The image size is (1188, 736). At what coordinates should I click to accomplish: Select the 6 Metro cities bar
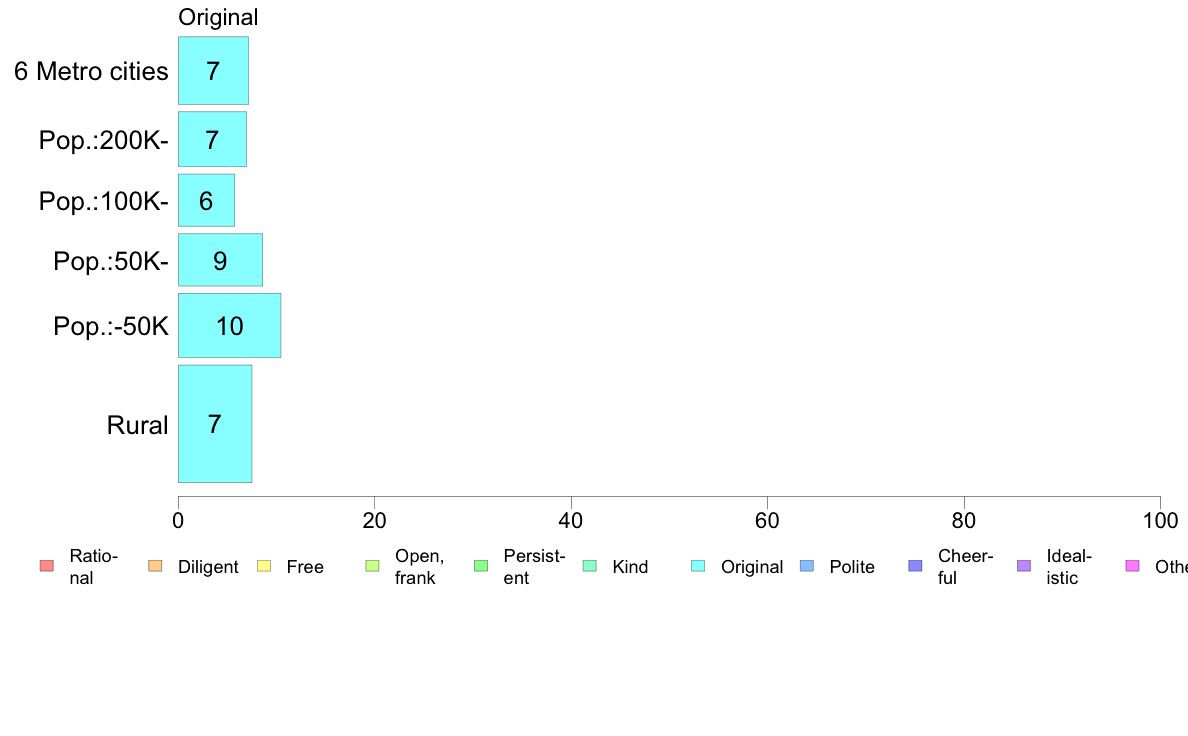[x=214, y=70]
